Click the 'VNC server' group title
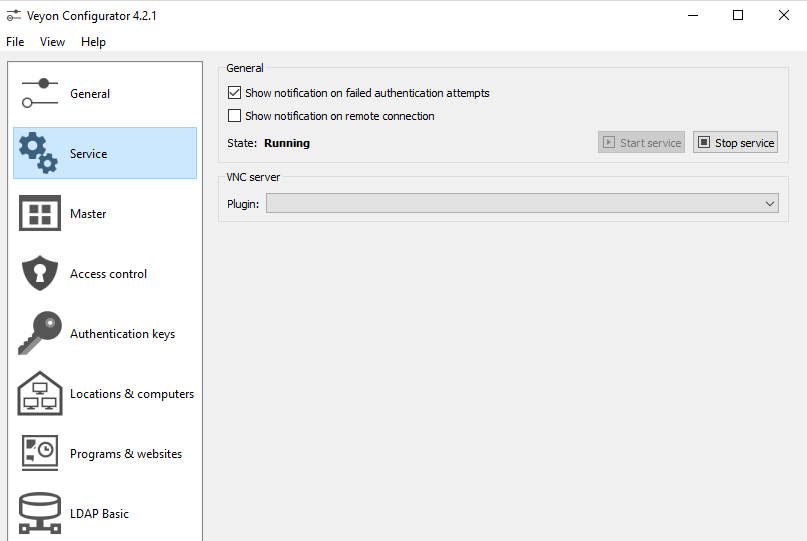The height and width of the screenshot is (541, 807). point(253,177)
